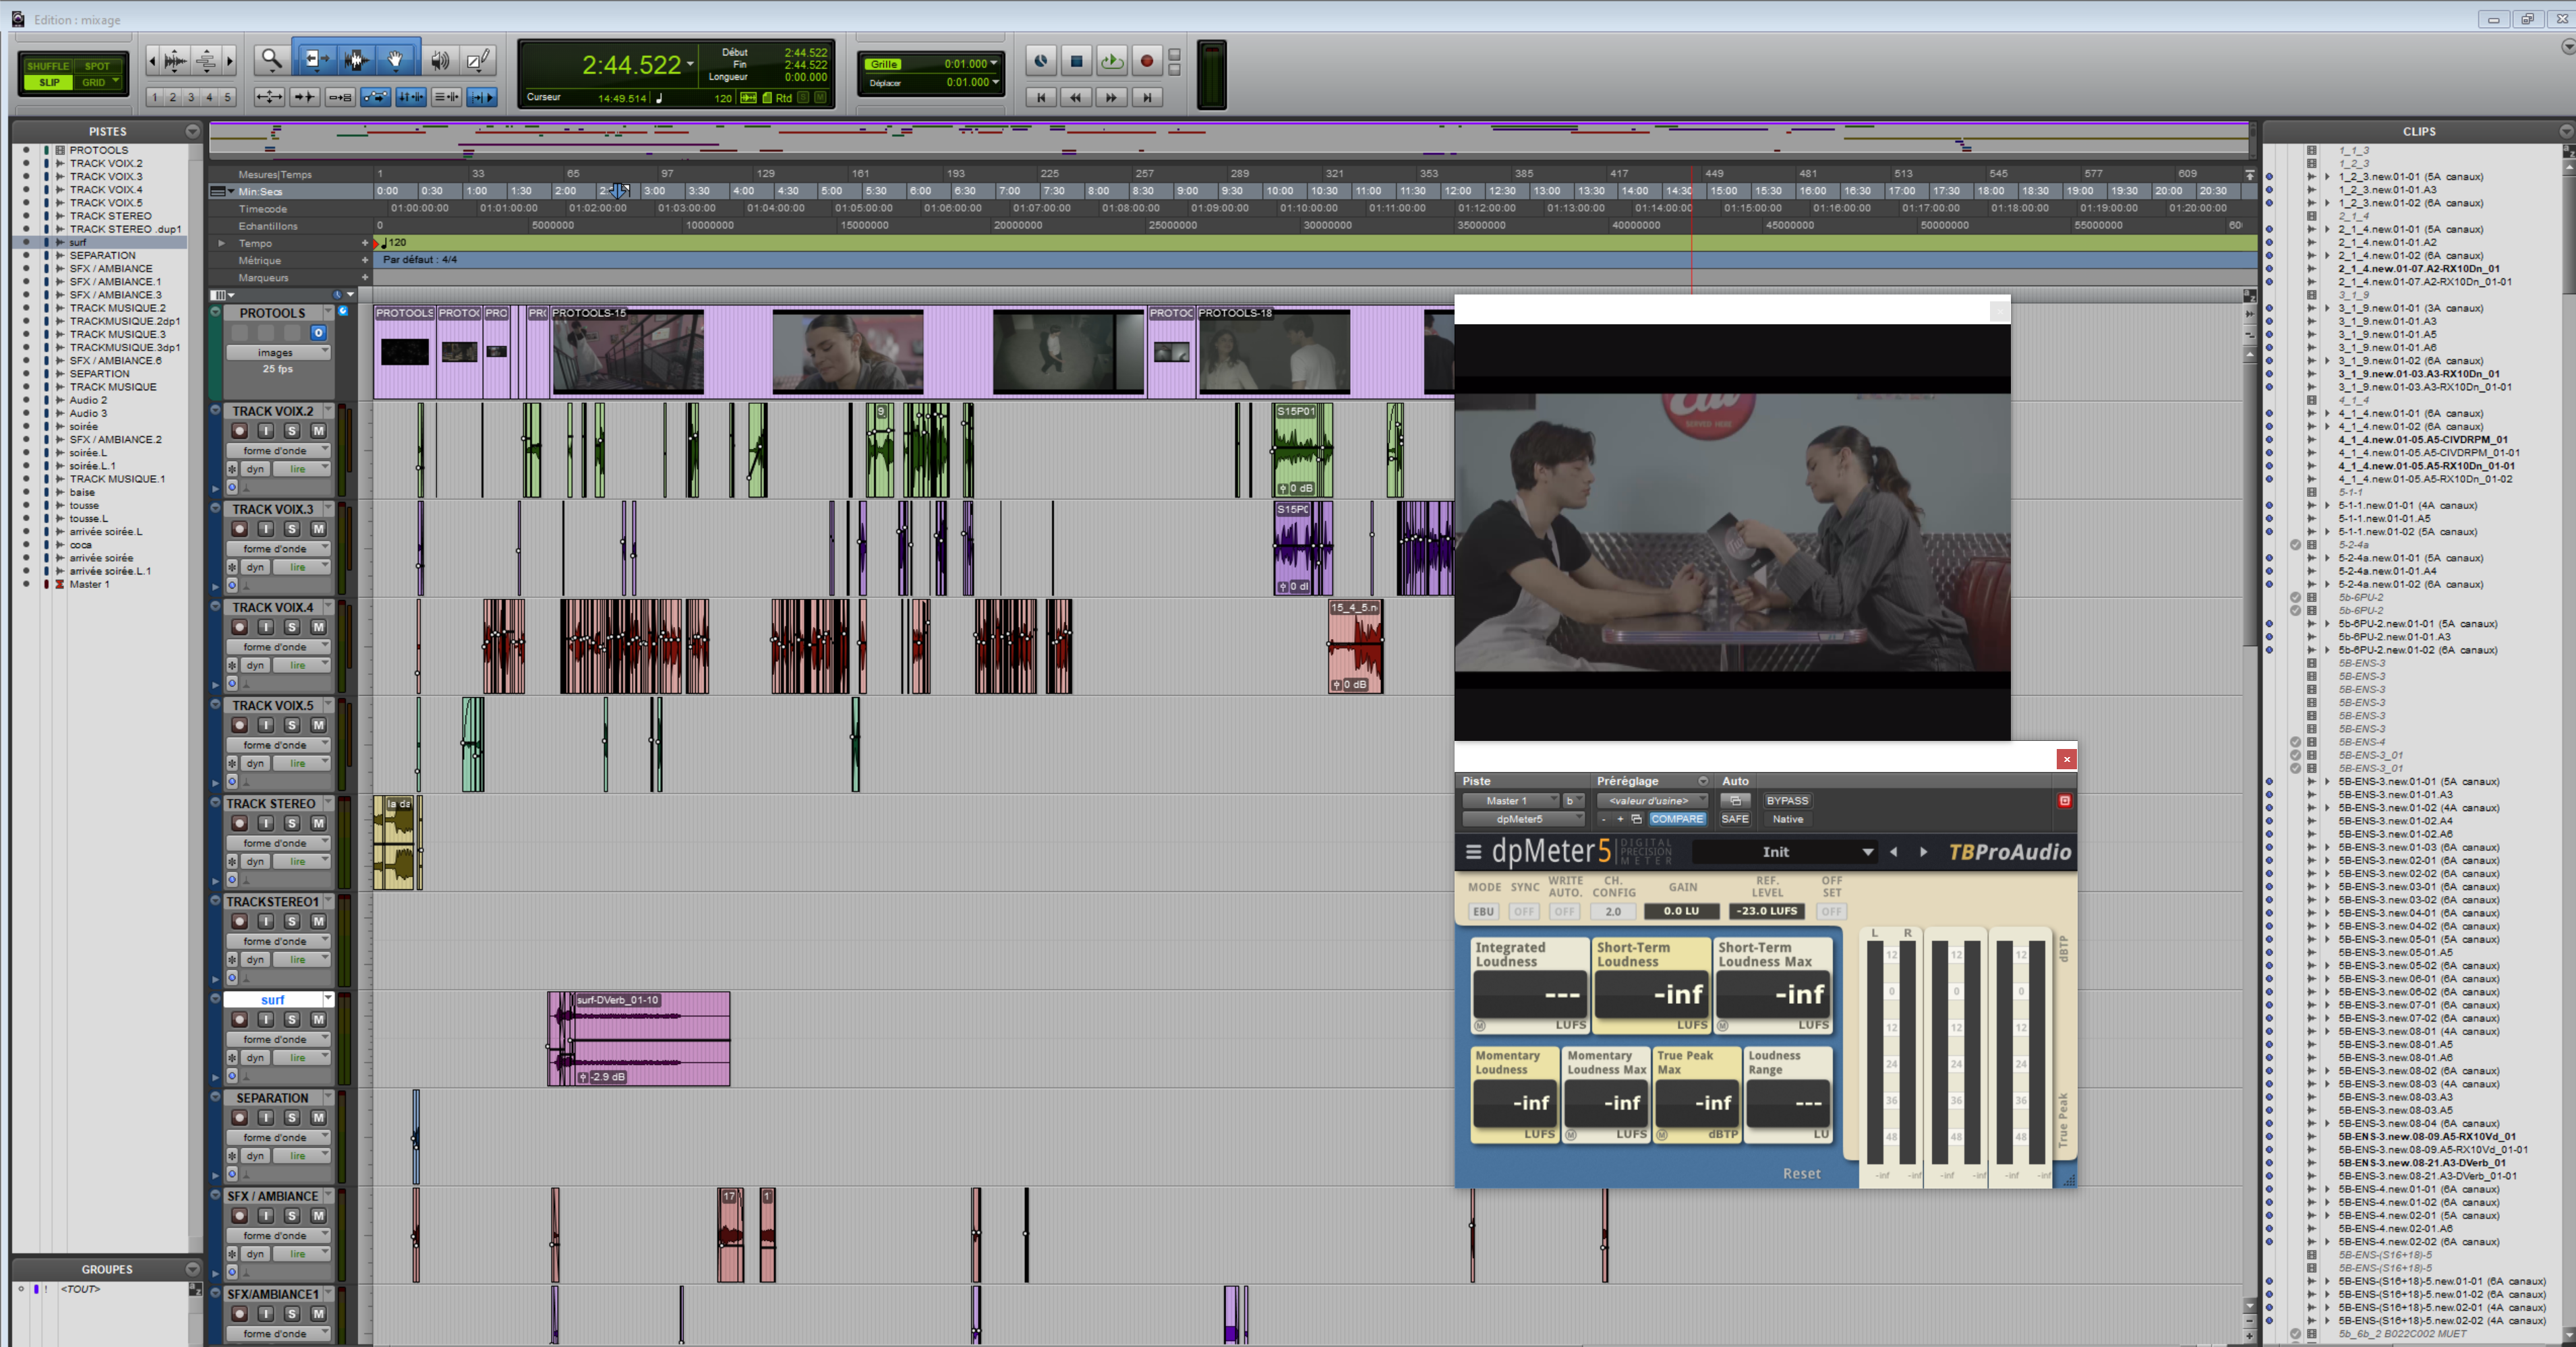Enable Grid edit mode
The width and height of the screenshot is (2576, 1347).
click(97, 83)
